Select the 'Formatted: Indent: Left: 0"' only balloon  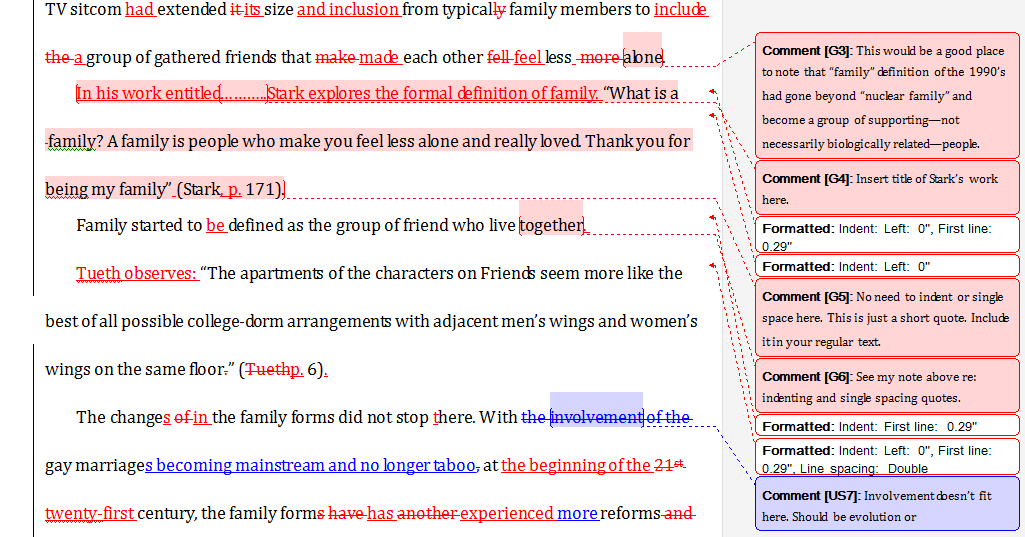[887, 267]
